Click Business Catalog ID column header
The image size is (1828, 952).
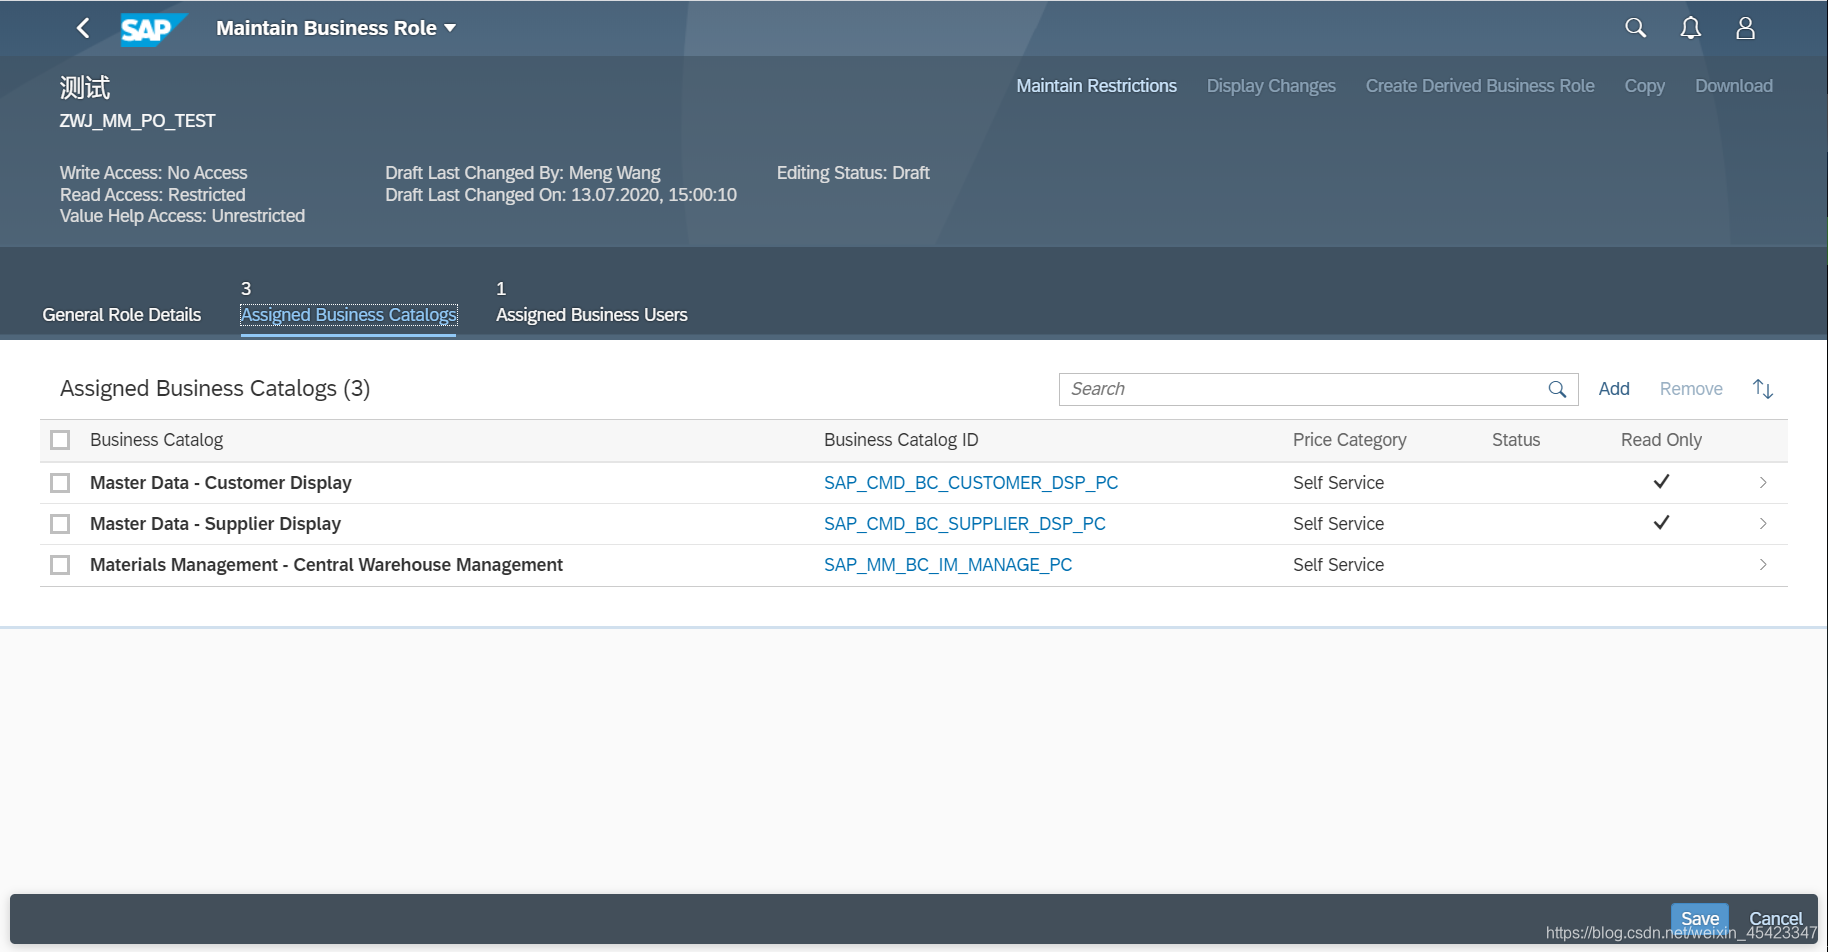point(901,440)
